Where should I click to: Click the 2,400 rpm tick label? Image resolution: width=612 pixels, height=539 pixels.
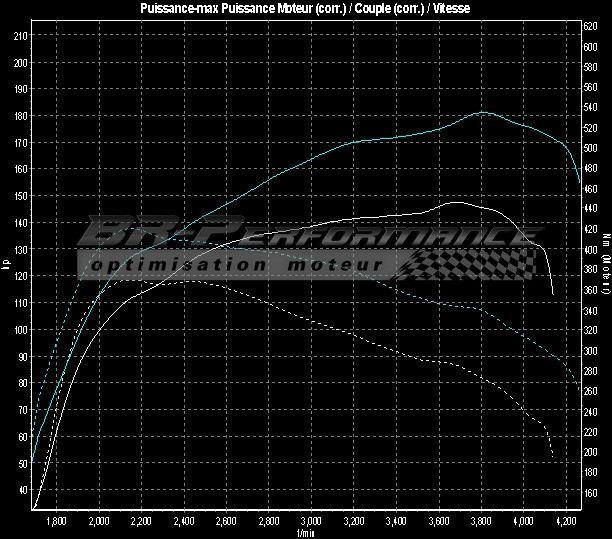coord(184,520)
